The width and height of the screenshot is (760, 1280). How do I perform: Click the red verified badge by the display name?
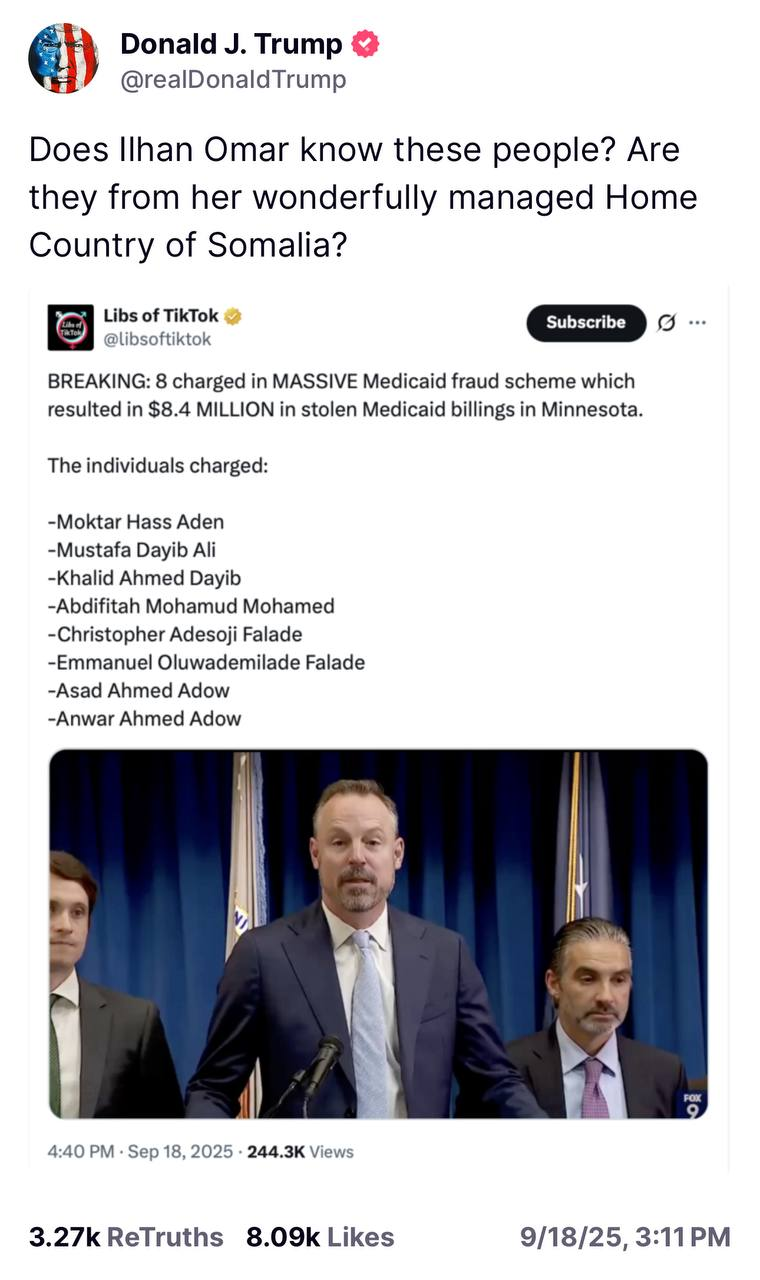click(365, 44)
